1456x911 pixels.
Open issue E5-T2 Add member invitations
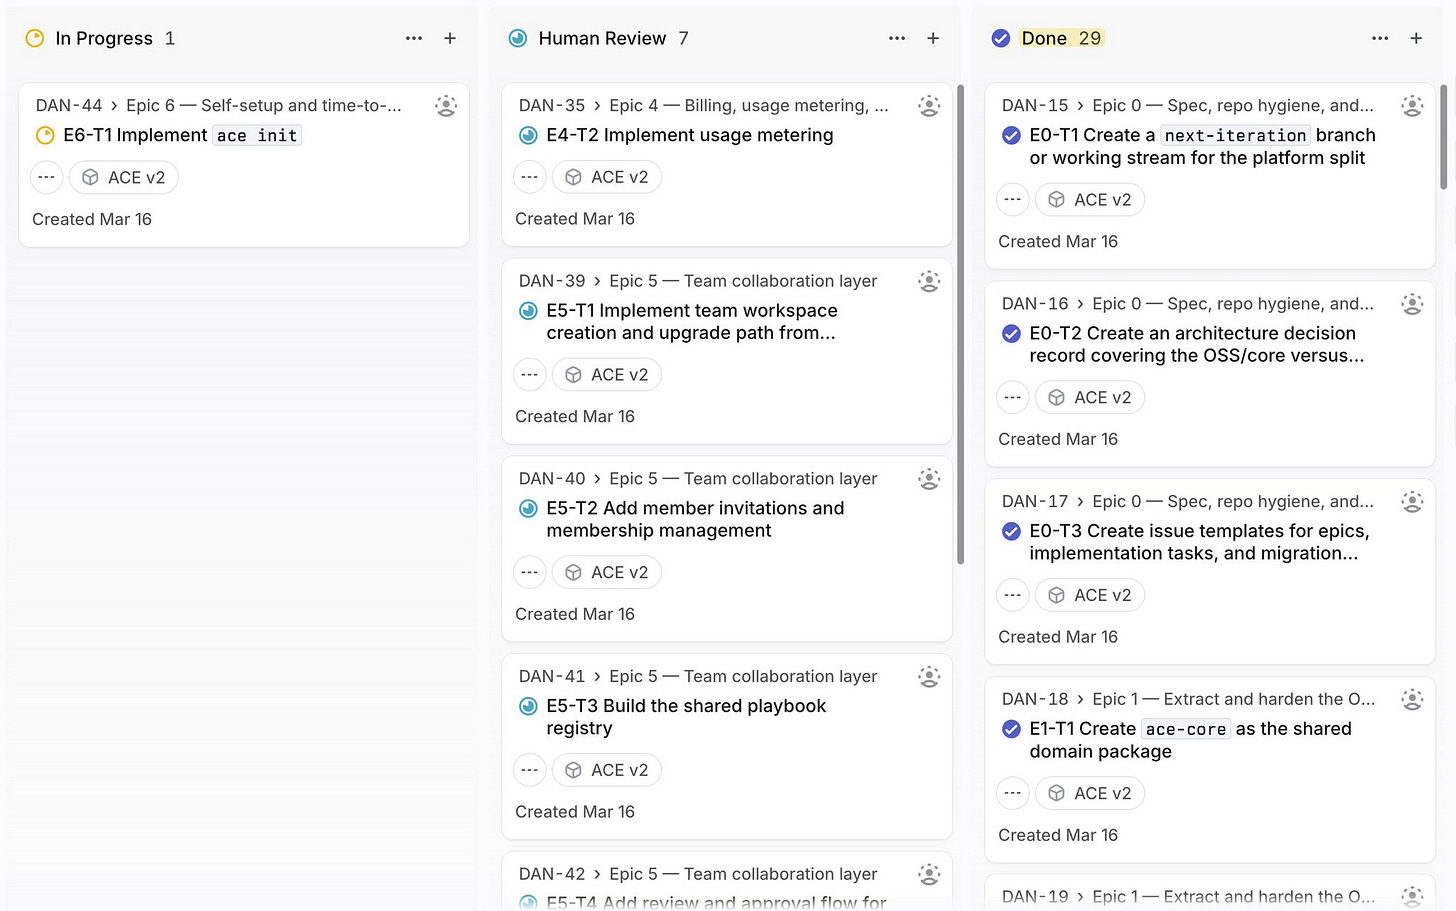(695, 520)
